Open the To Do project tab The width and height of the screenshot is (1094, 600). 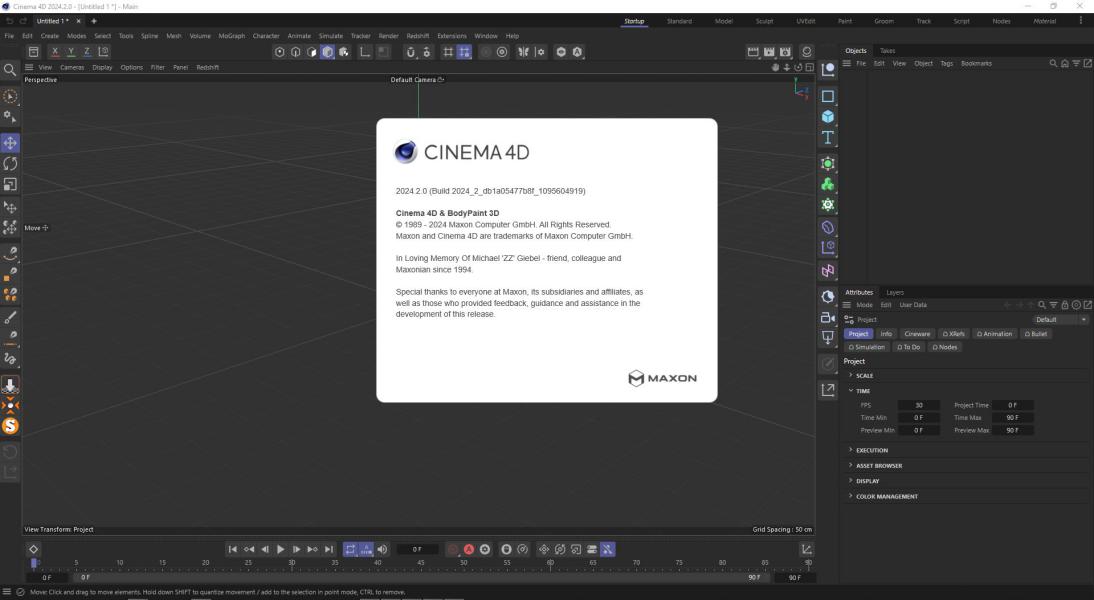click(x=908, y=347)
